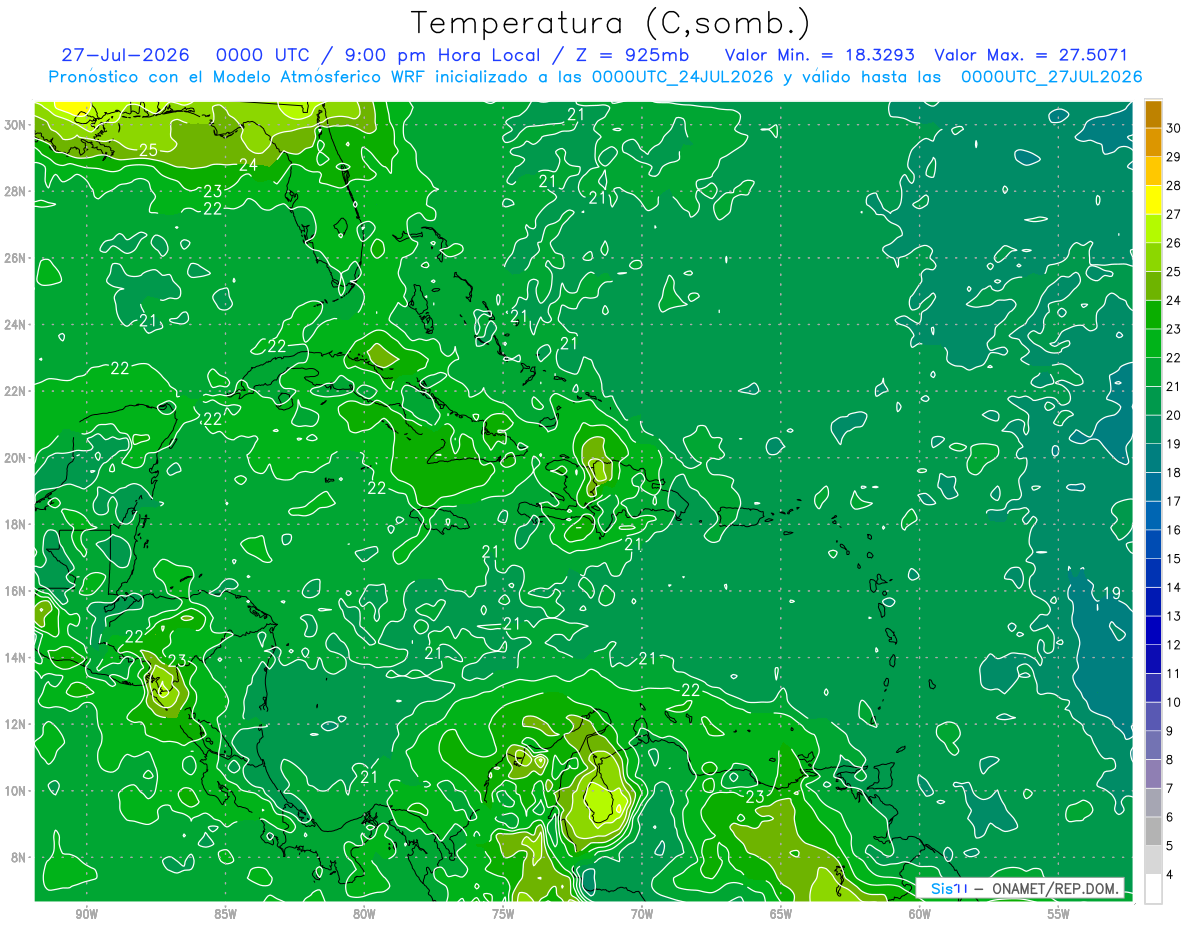
Task: Select the '14N' latitude axis label
Action: [17, 658]
